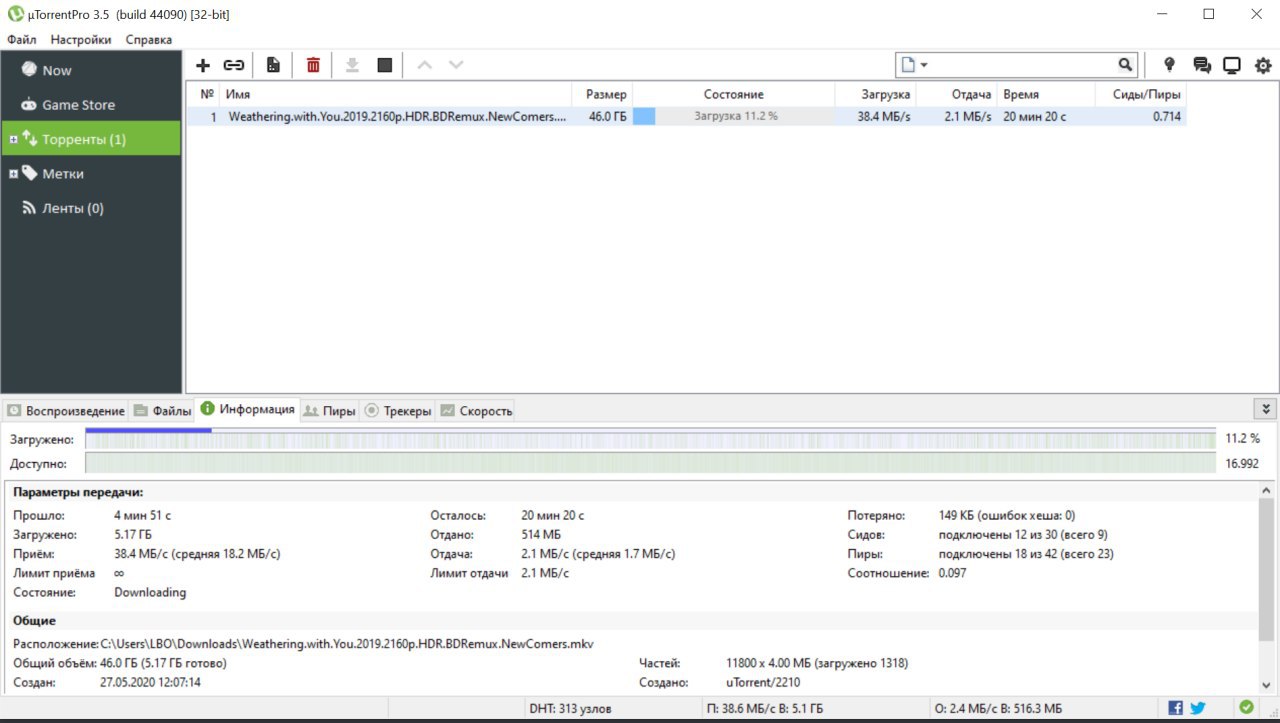The image size is (1280, 723).
Task: Click the search magnifier icon
Action: (1126, 65)
